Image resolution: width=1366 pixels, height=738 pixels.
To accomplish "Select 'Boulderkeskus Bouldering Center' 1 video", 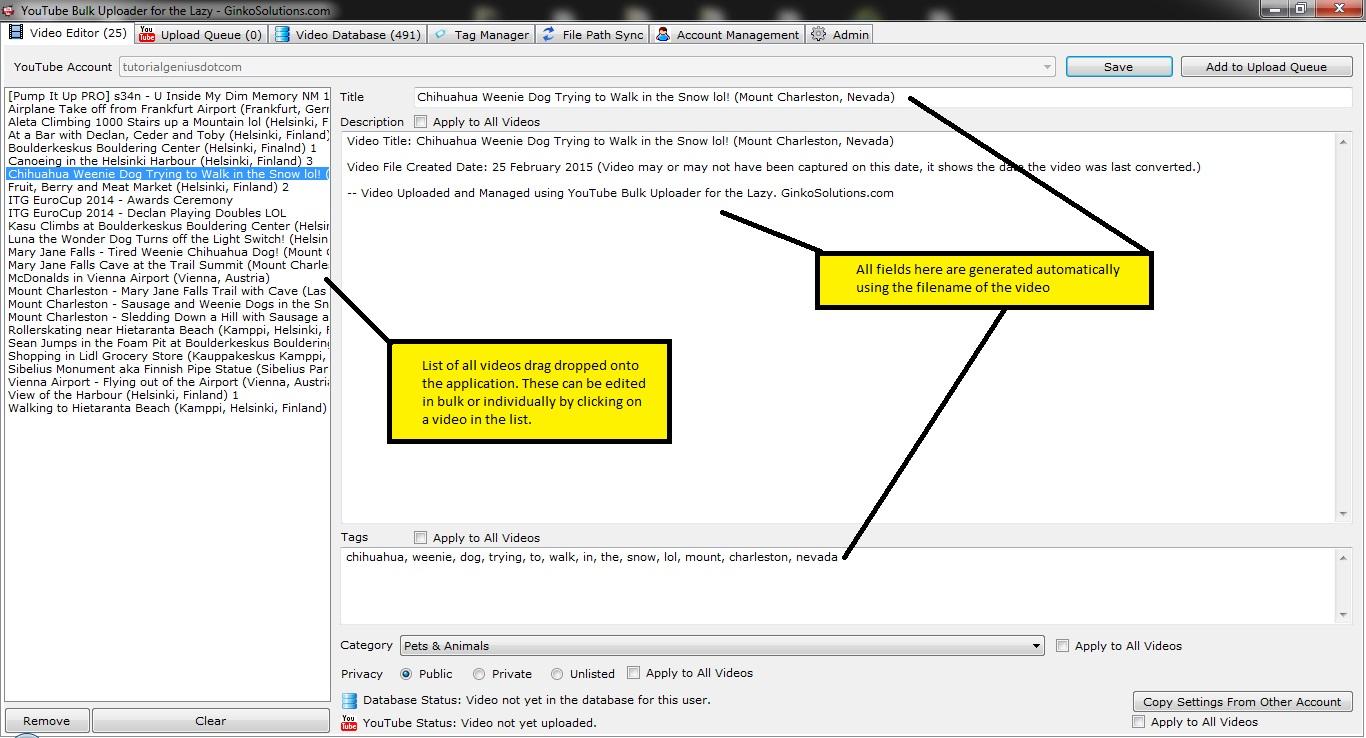I will pos(168,148).
